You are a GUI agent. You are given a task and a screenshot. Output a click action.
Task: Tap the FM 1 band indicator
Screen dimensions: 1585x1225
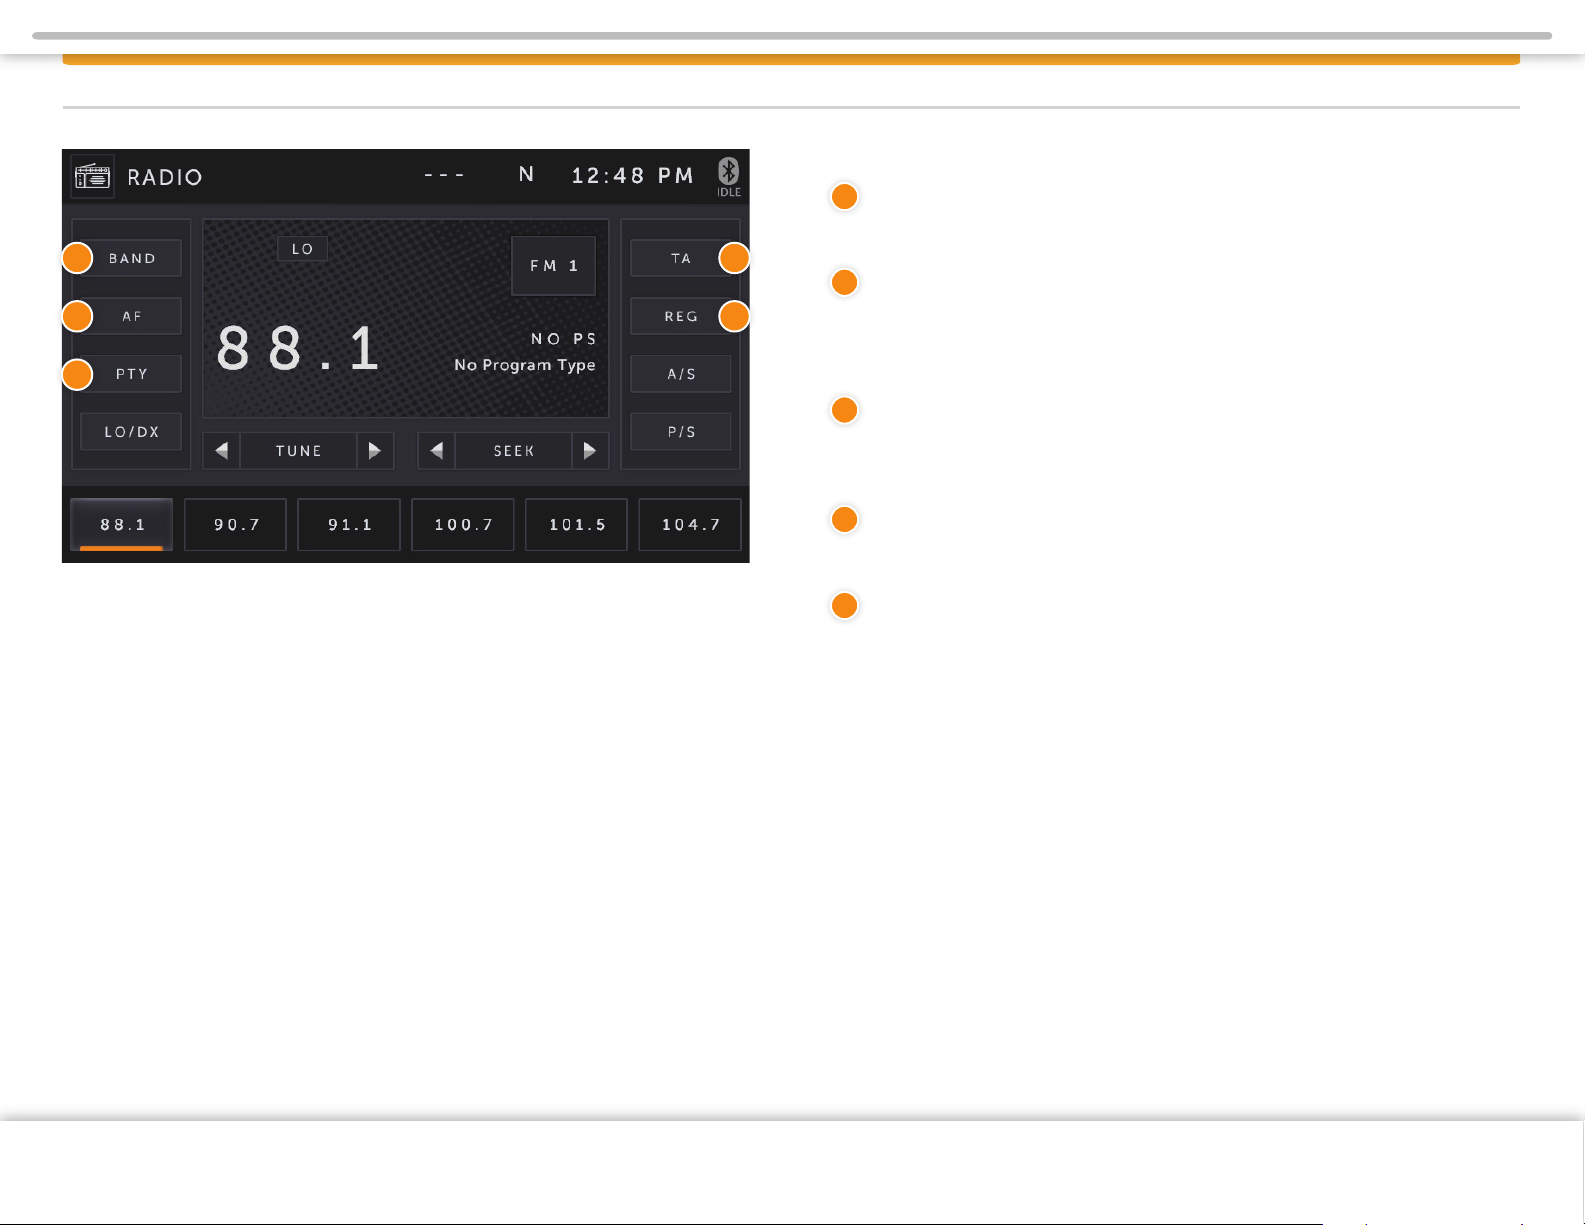[x=554, y=266]
